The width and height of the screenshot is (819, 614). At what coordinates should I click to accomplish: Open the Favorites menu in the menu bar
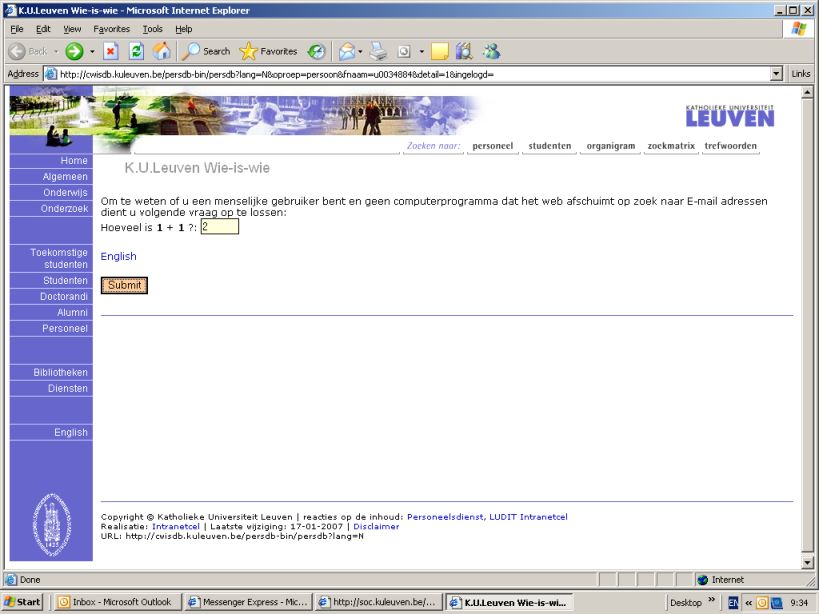tap(111, 29)
